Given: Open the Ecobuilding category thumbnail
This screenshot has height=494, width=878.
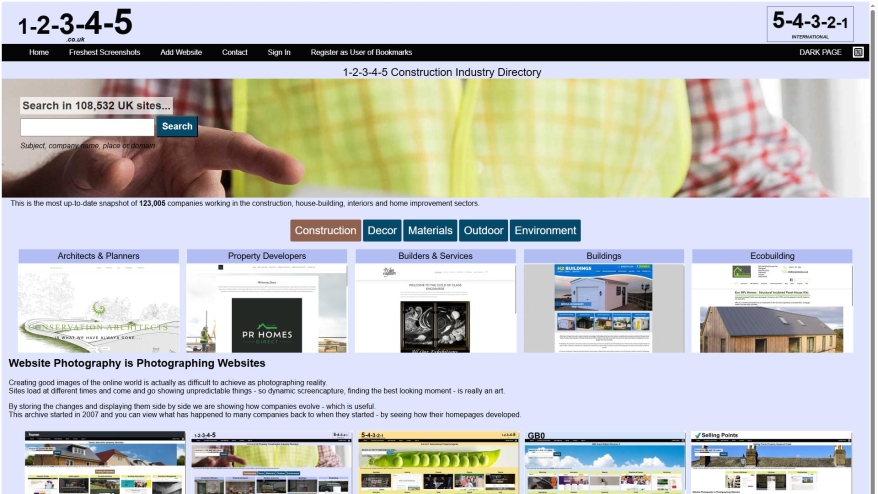Looking at the screenshot, I should [x=772, y=308].
